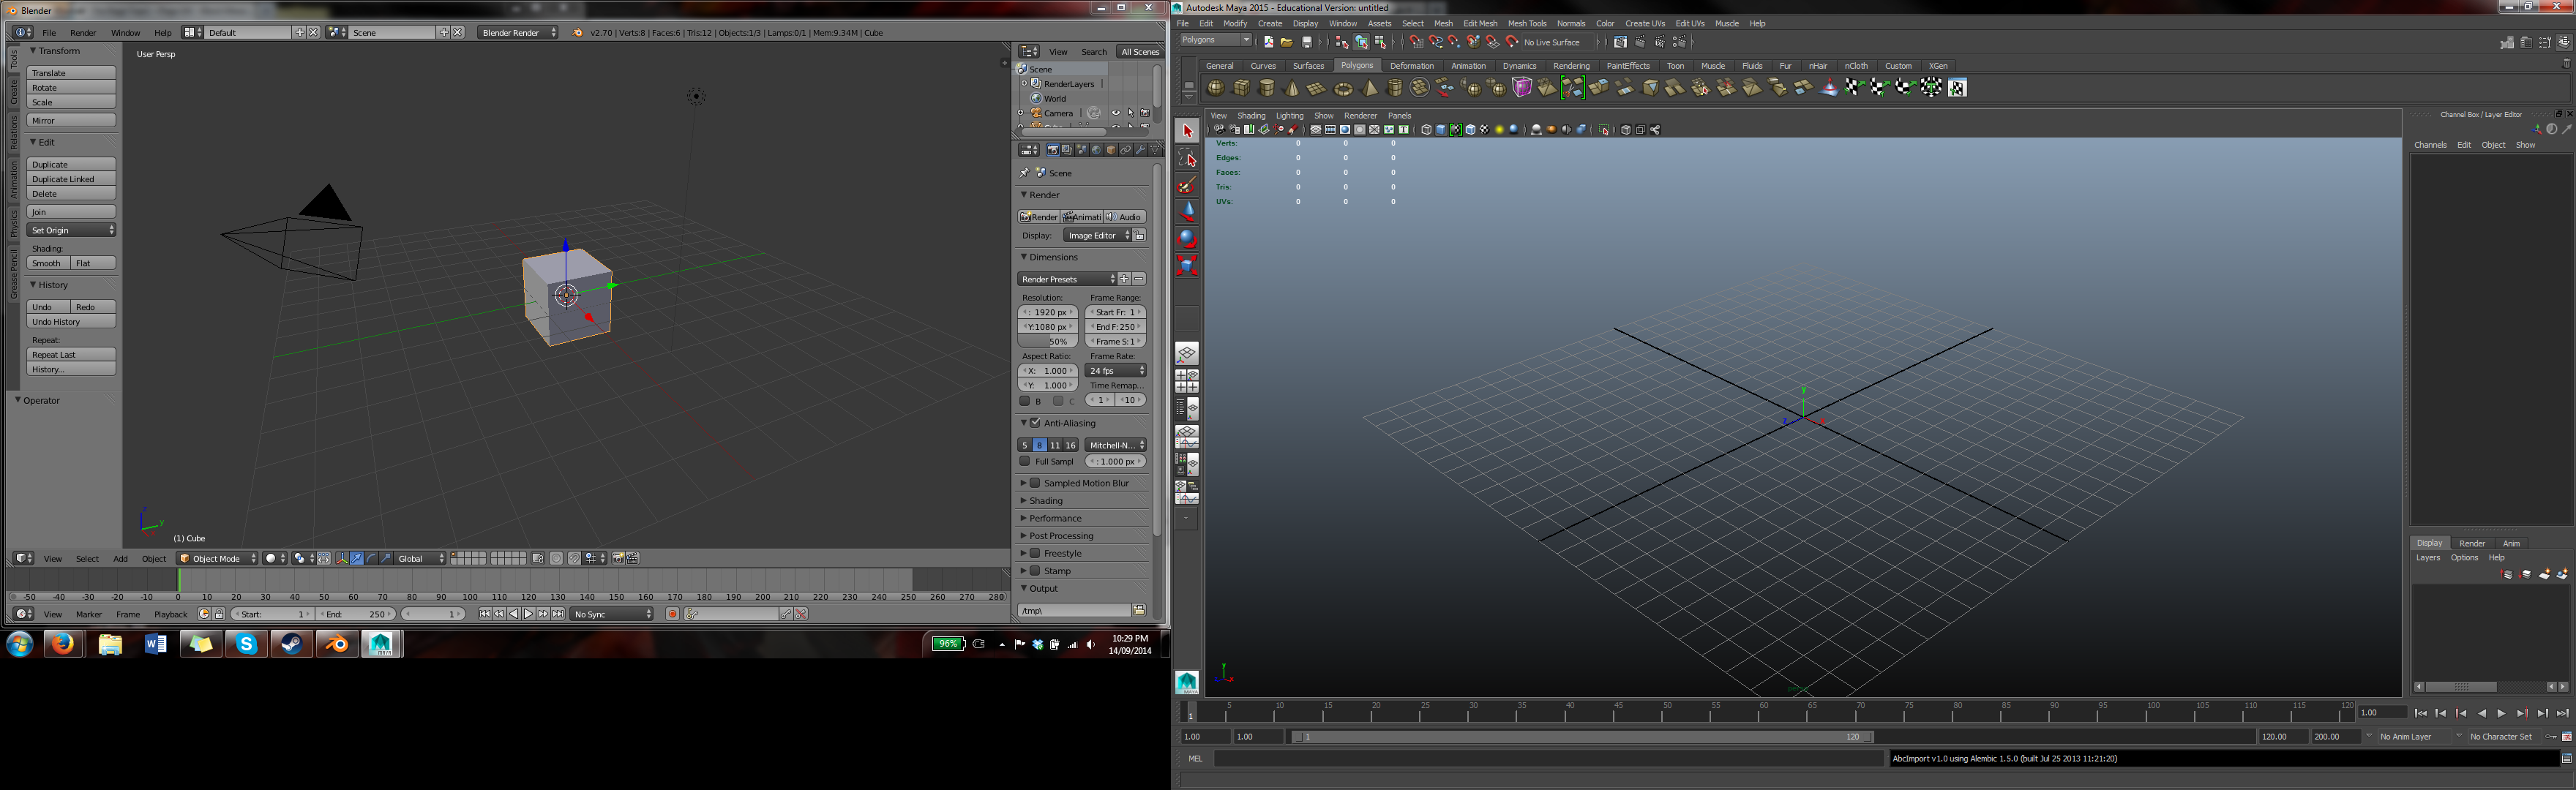Click the polygon cone shelf icon
The image size is (2576, 790).
click(1292, 88)
